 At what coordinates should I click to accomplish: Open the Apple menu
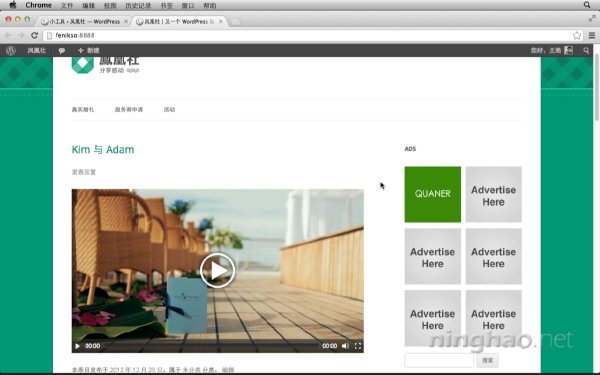point(13,5)
